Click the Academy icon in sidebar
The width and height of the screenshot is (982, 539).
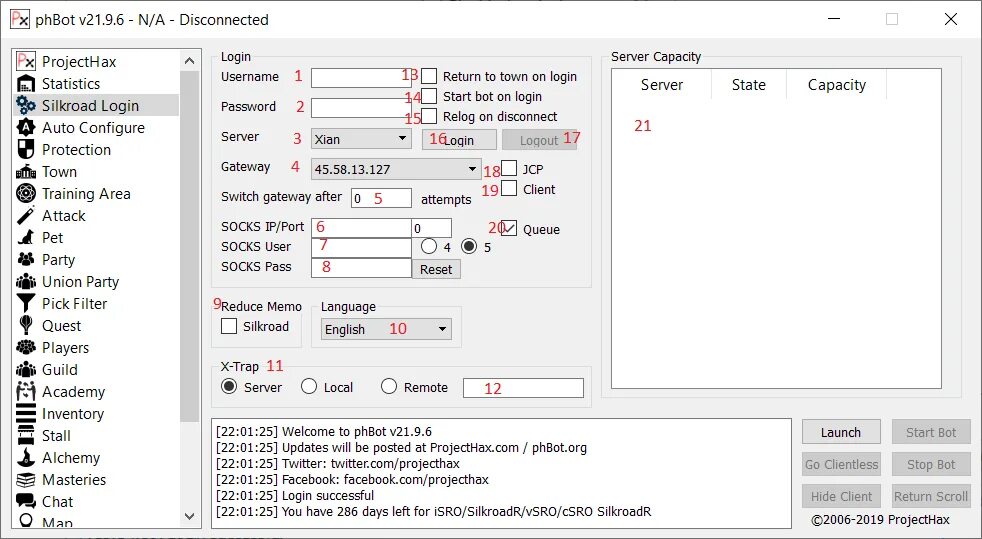point(26,391)
